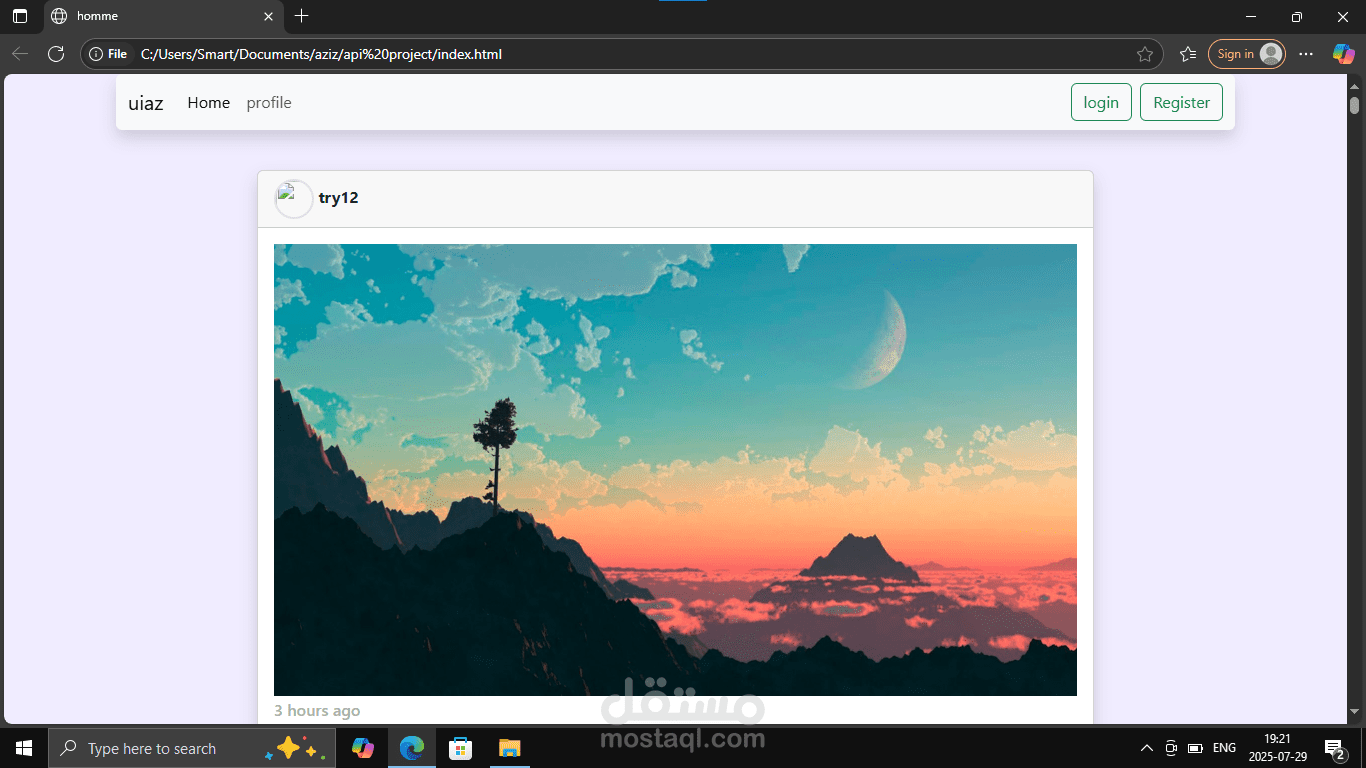Viewport: 1366px width, 768px height.
Task: Click the try12 user avatar
Action: click(x=294, y=199)
